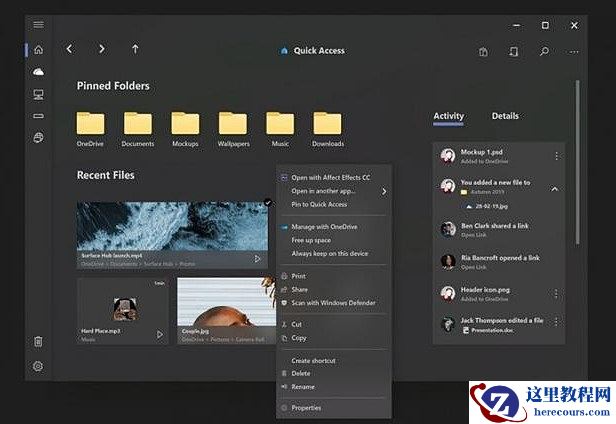Go forward with the right arrow
The width and height of the screenshot is (616, 424).
[x=102, y=49]
